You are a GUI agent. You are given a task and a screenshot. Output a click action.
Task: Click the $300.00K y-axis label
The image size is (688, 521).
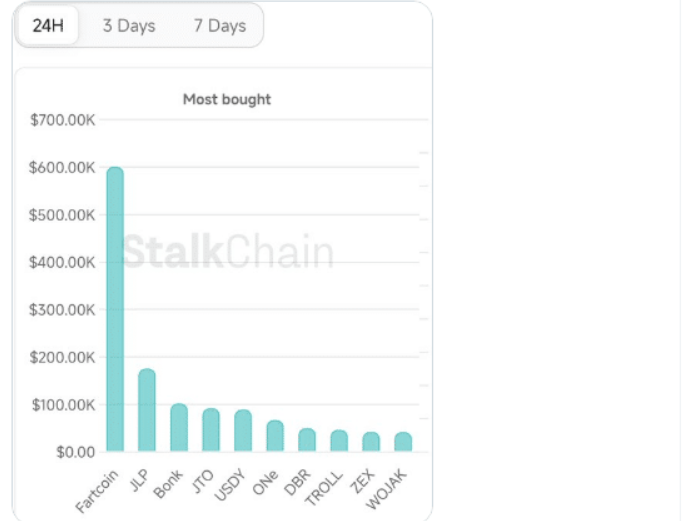tap(62, 310)
